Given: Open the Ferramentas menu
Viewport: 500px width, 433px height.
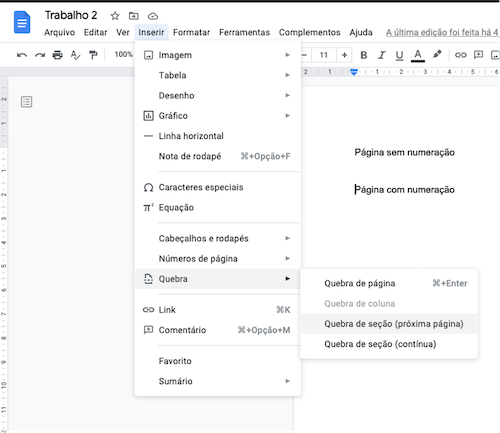Looking at the screenshot, I should [x=244, y=32].
